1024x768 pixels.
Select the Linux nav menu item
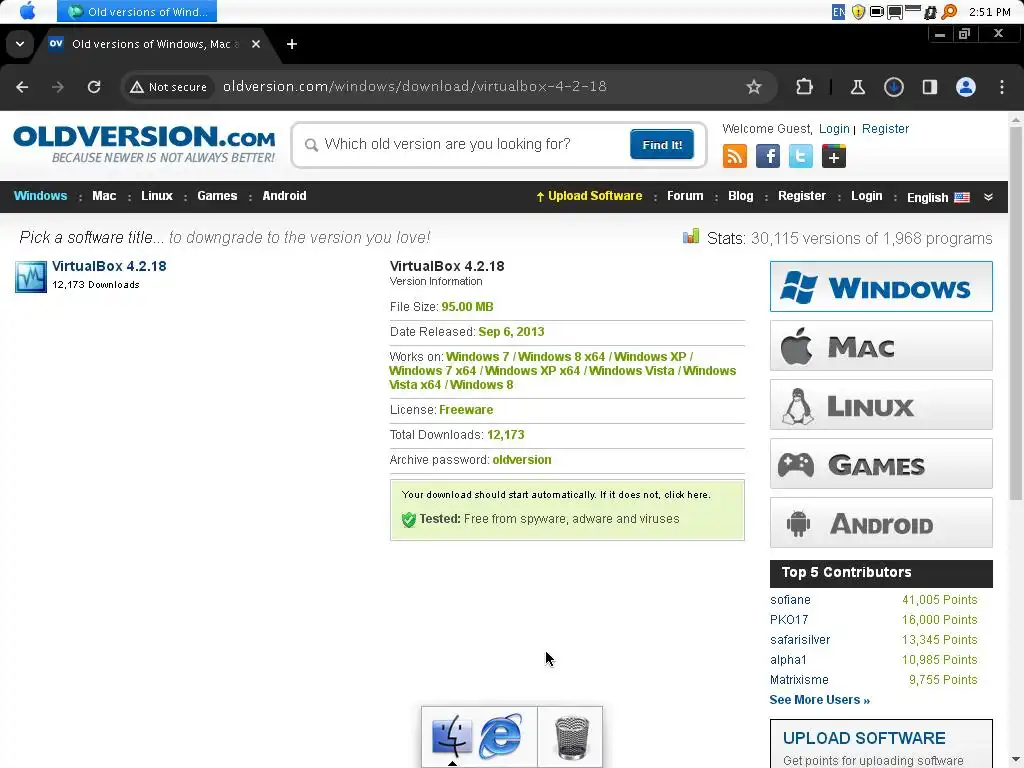[157, 196]
